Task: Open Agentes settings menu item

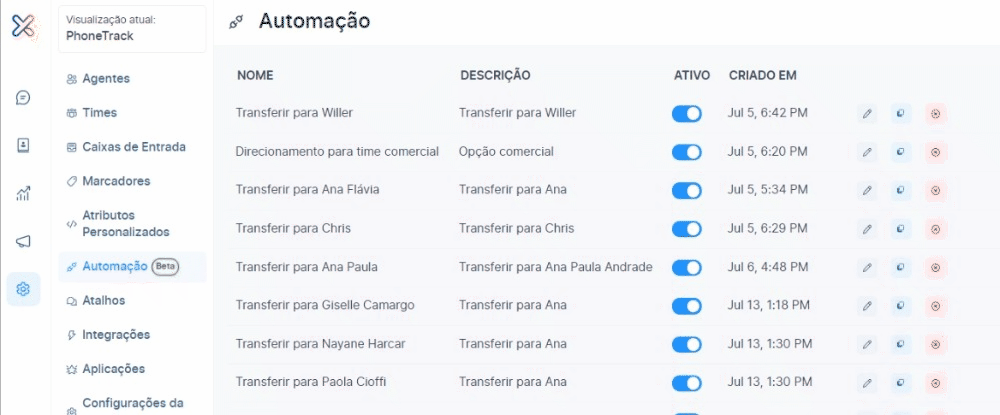Action: point(105,78)
